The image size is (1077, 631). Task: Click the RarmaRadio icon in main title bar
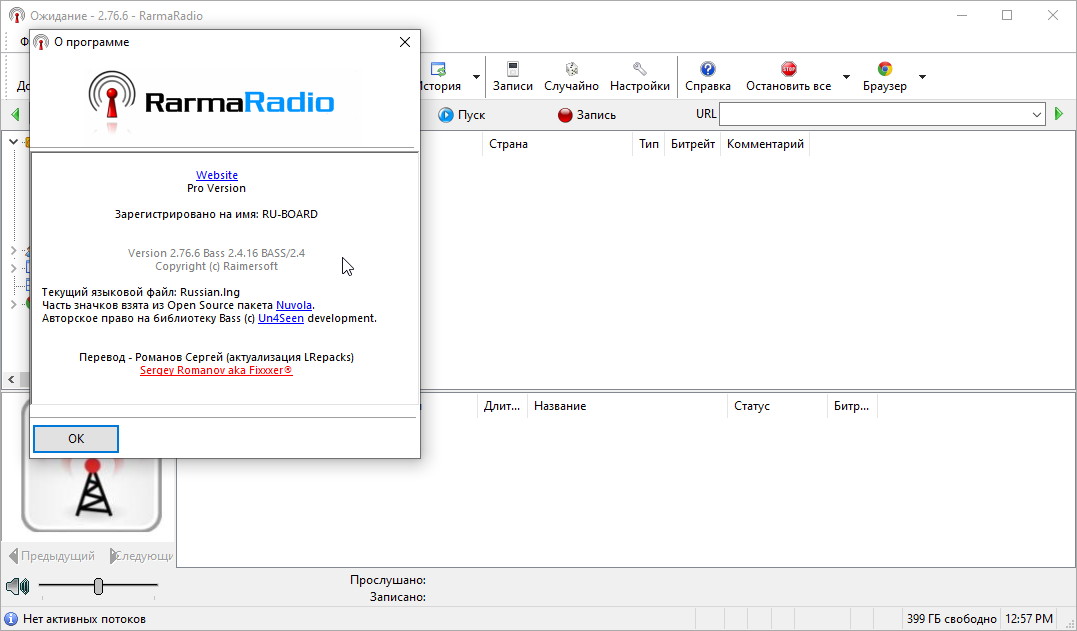[17, 15]
